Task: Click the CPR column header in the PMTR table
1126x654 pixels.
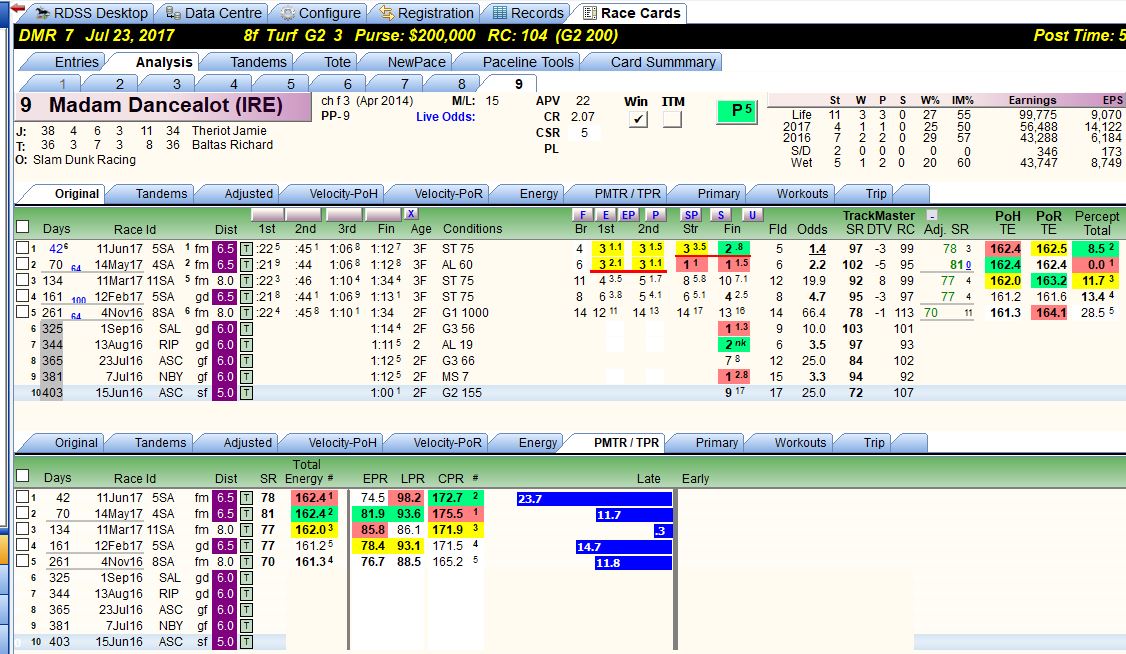Action: click(450, 478)
